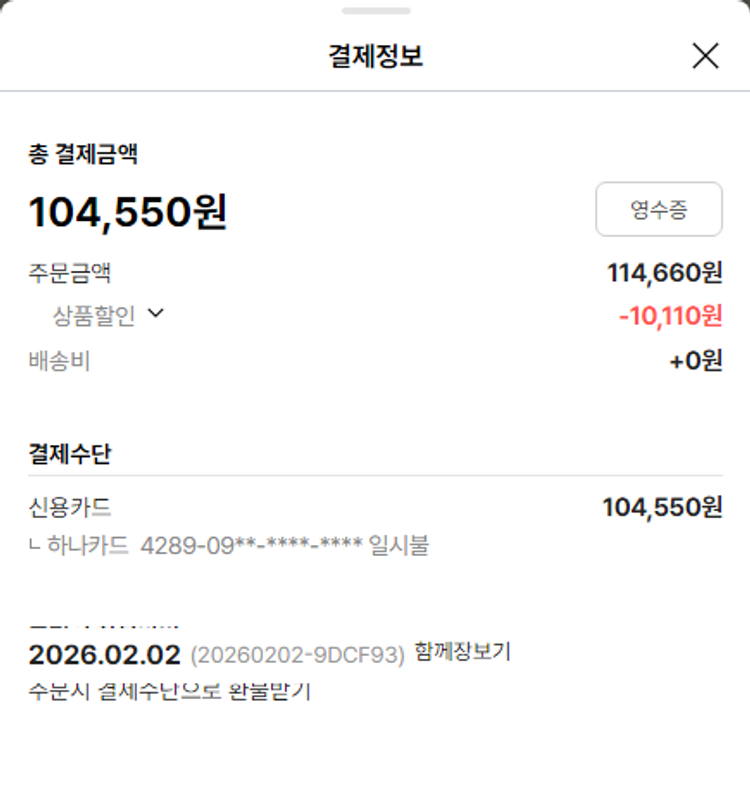Select the 총 결제금액 heading
Viewport: 750px width, 810px height.
point(83,154)
